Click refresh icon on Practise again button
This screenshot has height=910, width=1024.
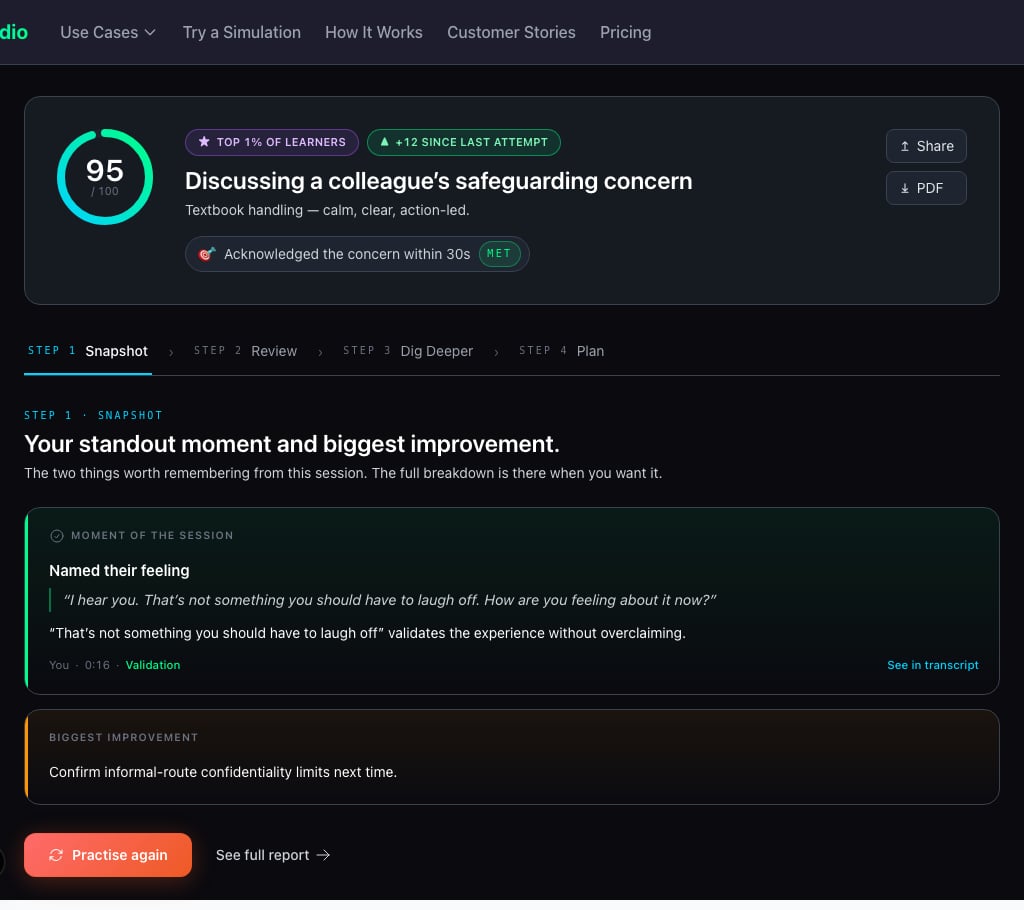pos(56,855)
